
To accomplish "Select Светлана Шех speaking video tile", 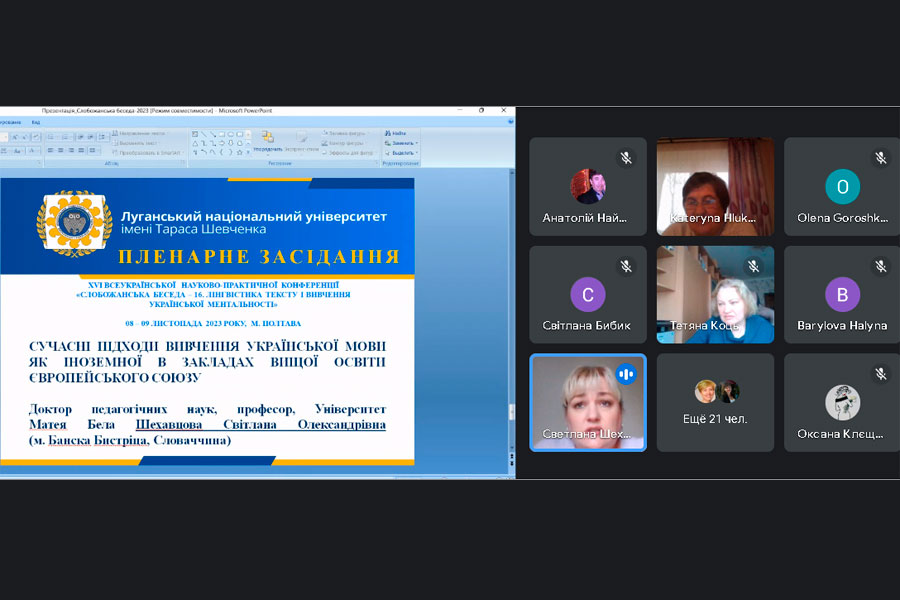I will point(588,402).
